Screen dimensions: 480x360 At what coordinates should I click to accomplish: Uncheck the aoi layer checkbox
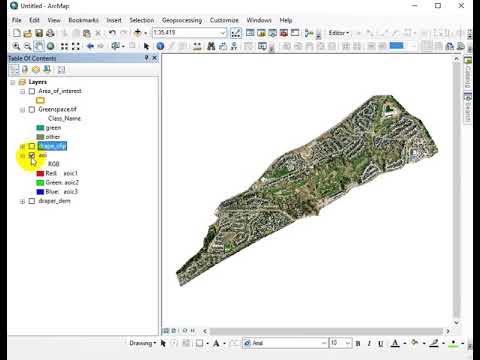[x=32, y=155]
